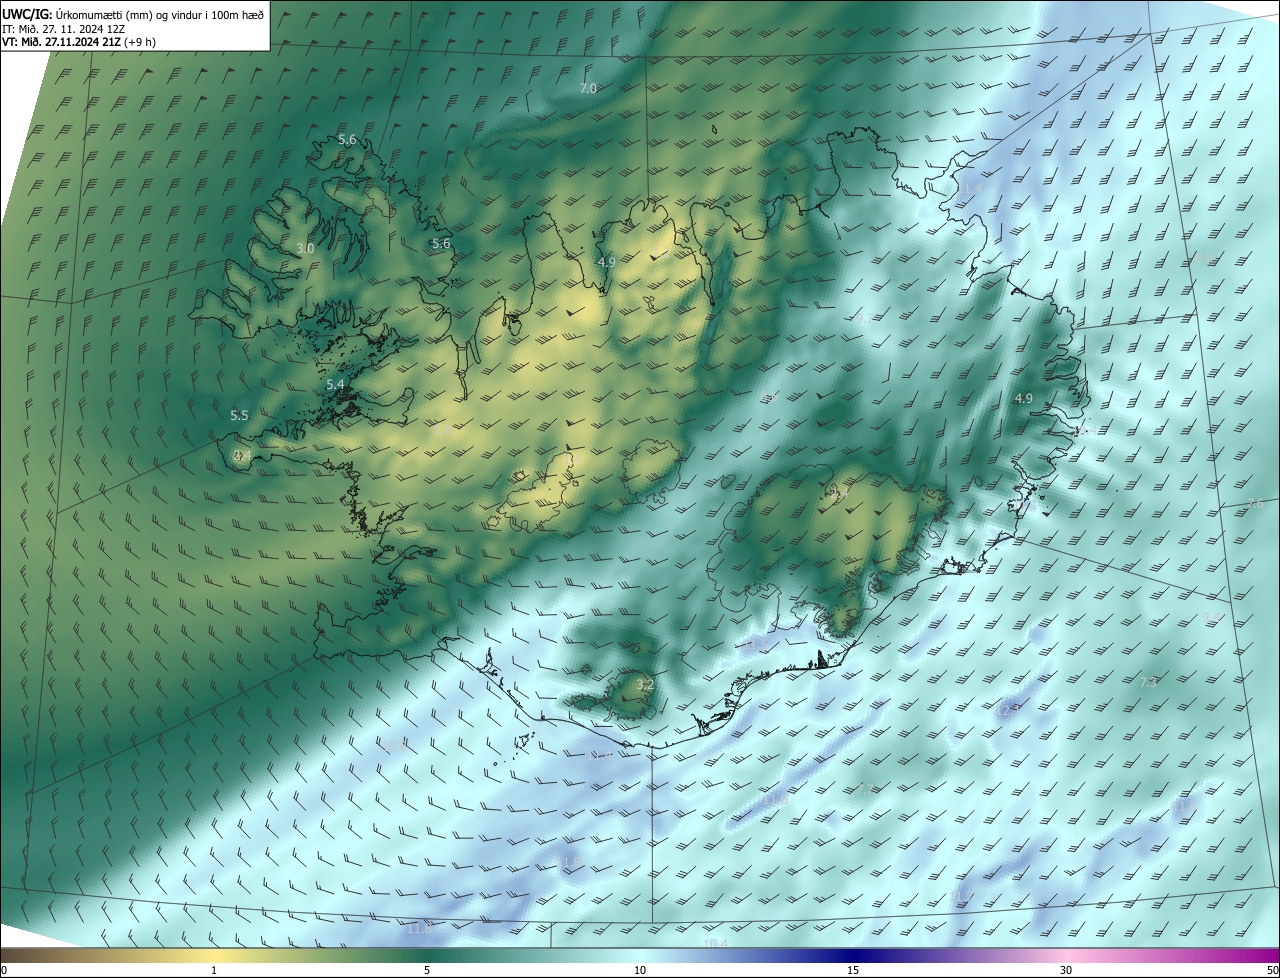Click the 5 tick on the color scale
The height and width of the screenshot is (978, 1280).
point(427,971)
